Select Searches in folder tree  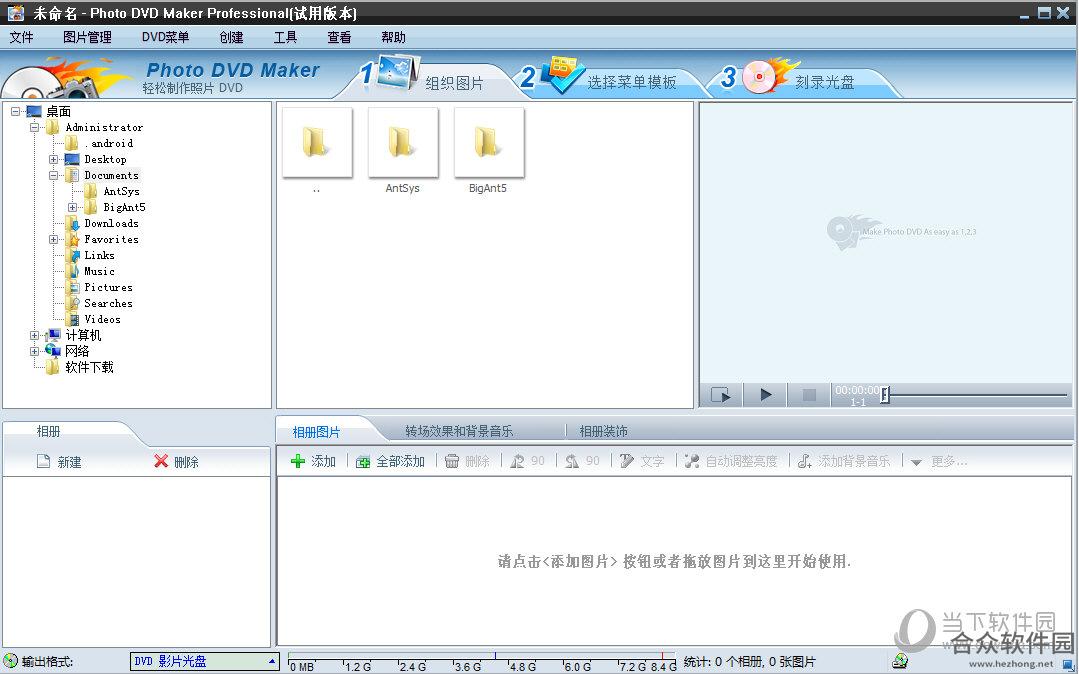[108, 303]
